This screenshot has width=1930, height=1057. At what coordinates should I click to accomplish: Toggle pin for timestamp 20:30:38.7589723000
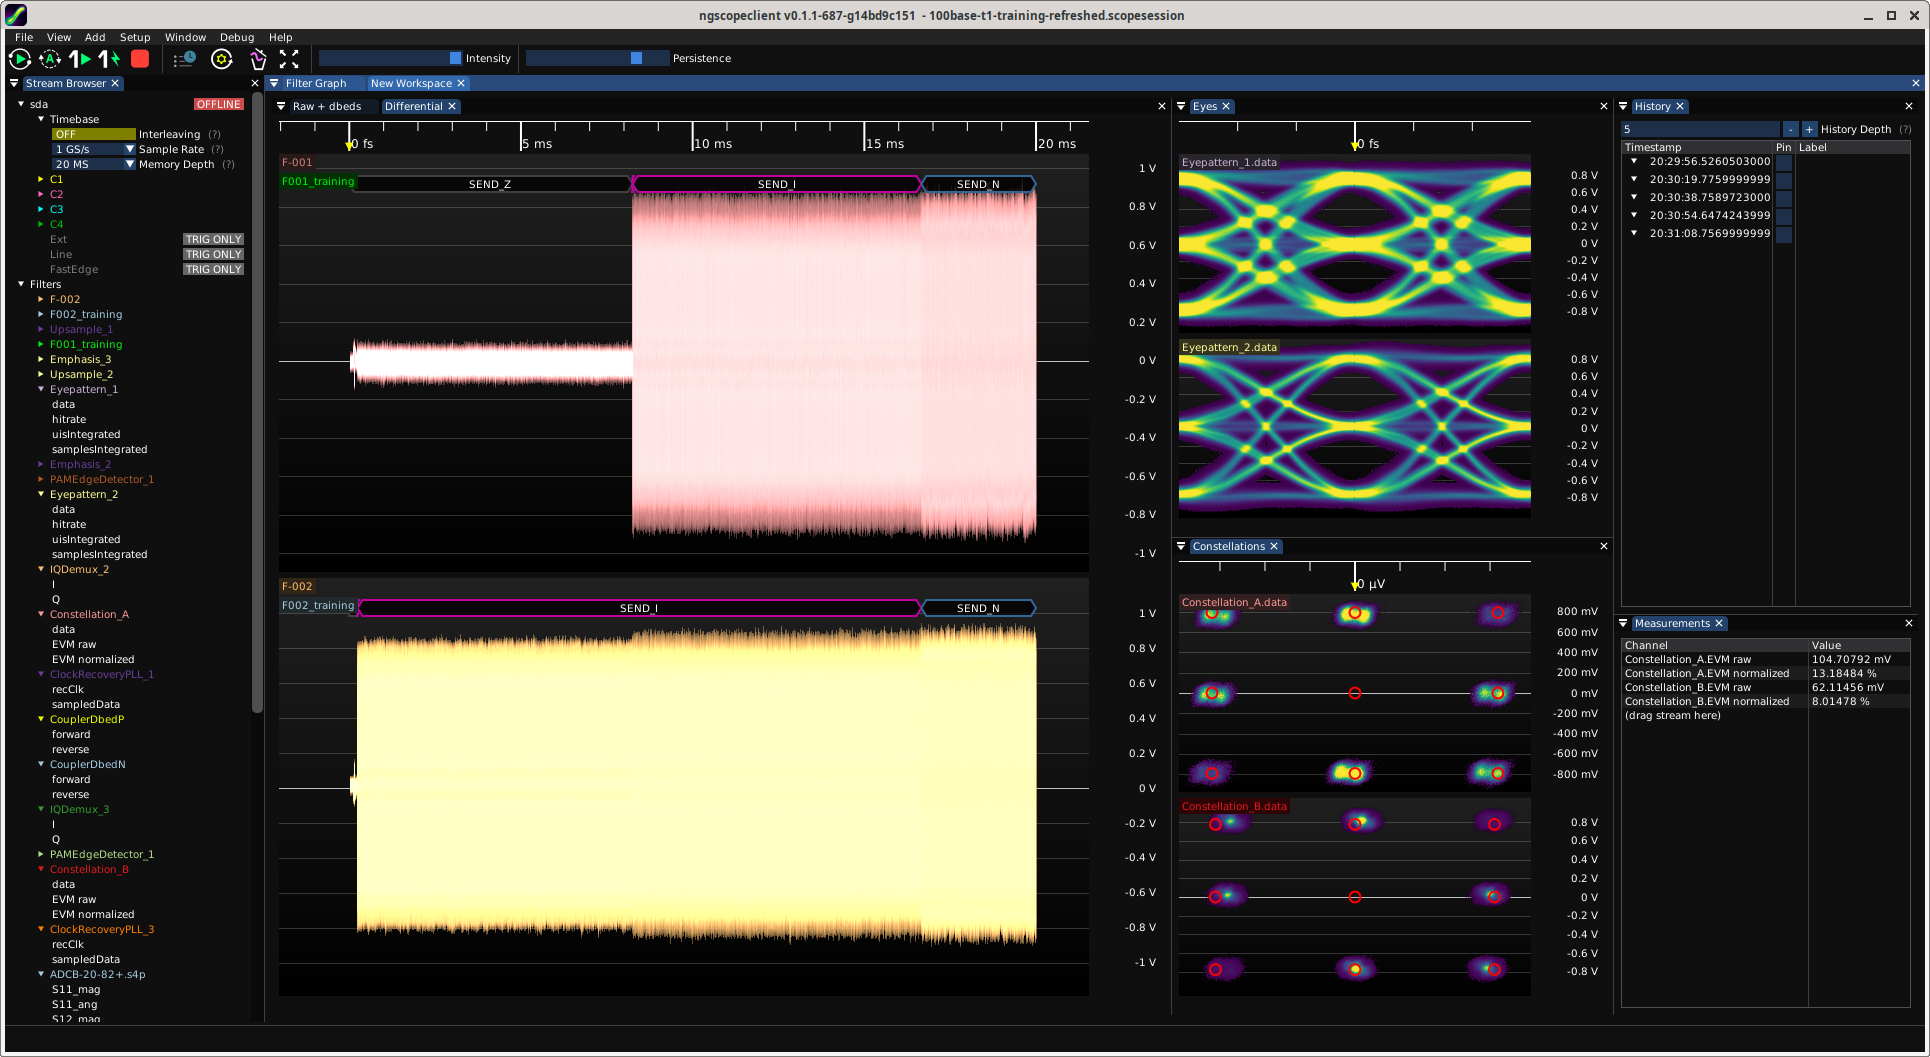[x=1784, y=198]
